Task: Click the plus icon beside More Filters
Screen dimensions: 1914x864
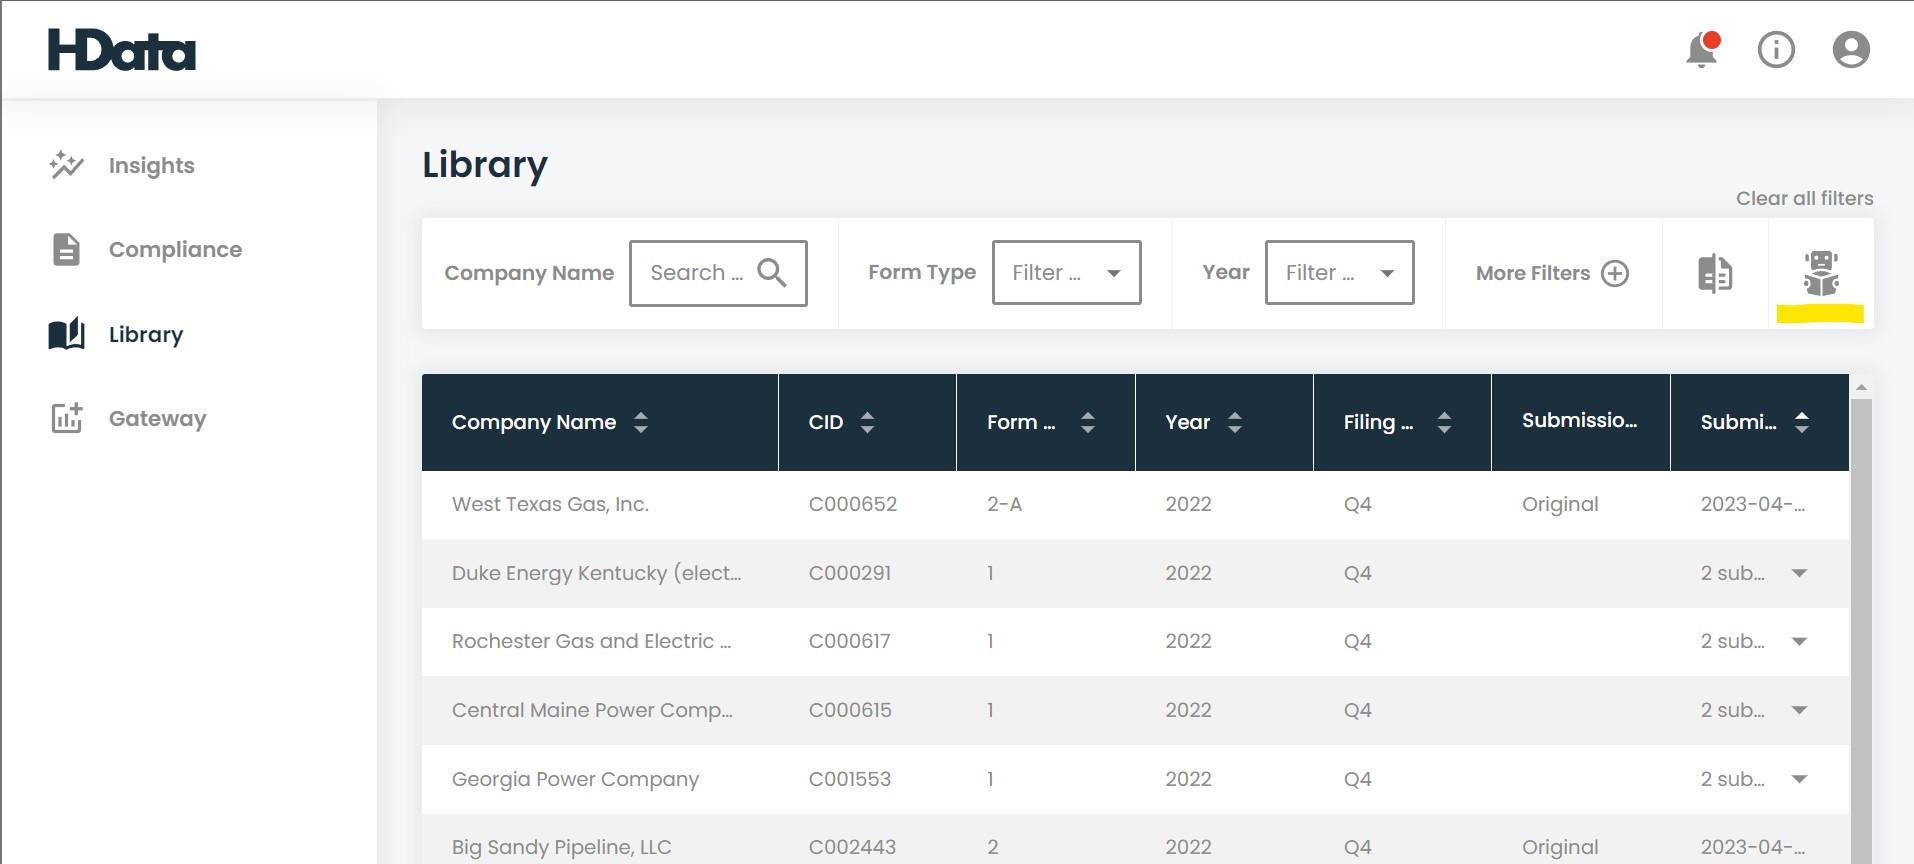Action: point(1615,273)
